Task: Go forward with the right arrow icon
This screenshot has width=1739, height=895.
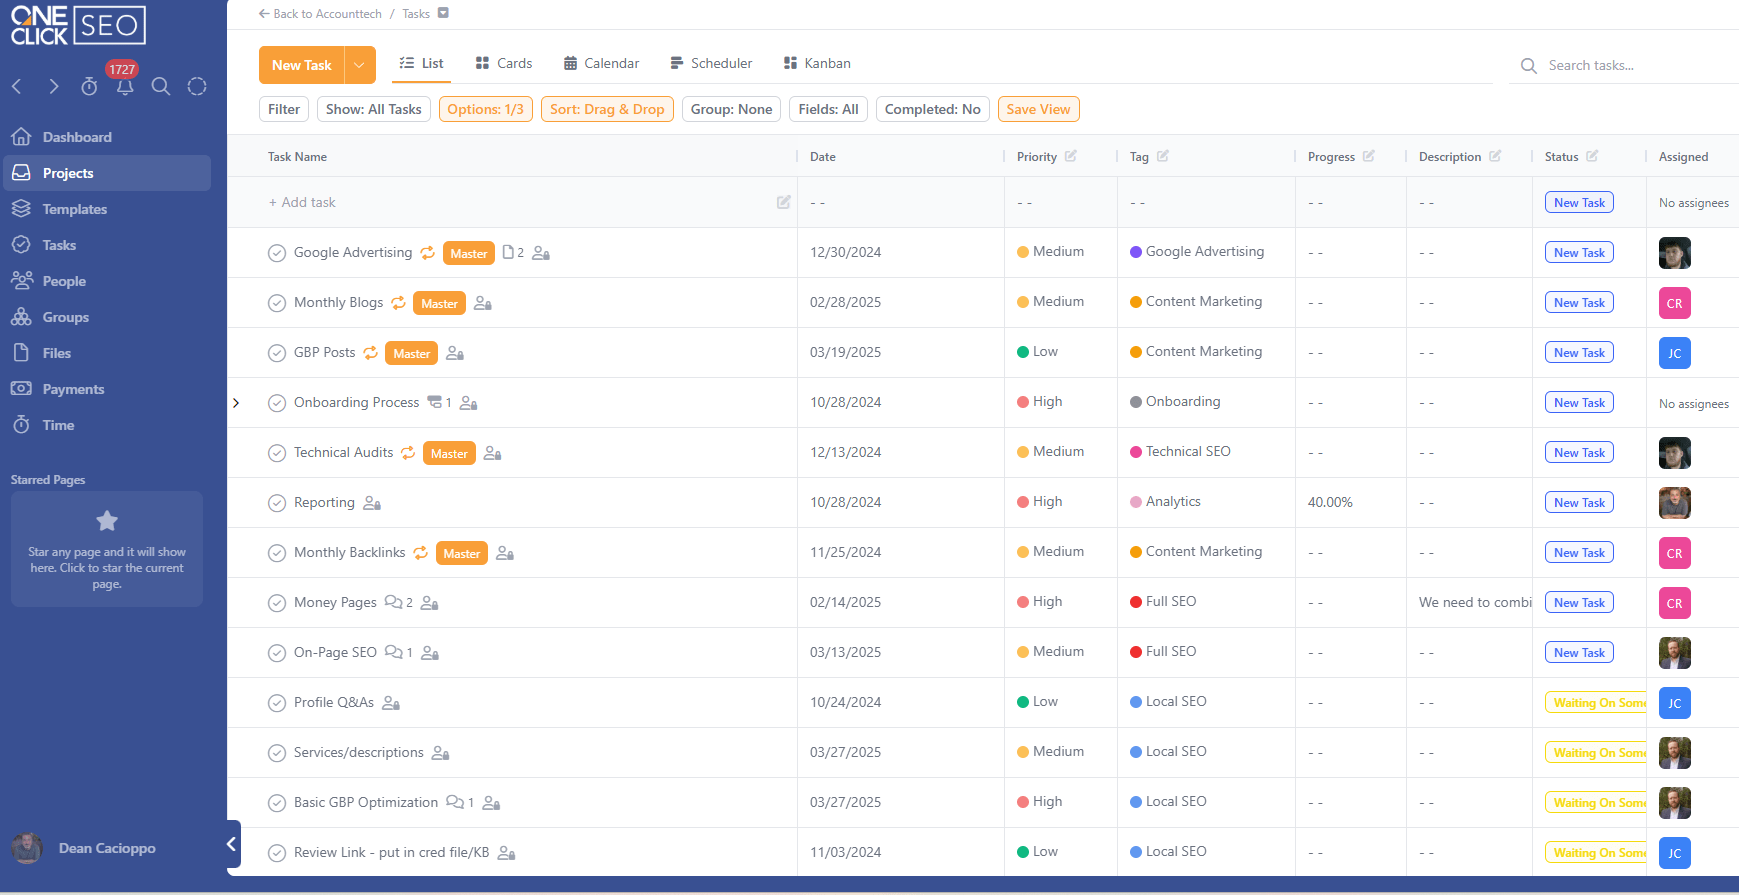Action: 53,87
